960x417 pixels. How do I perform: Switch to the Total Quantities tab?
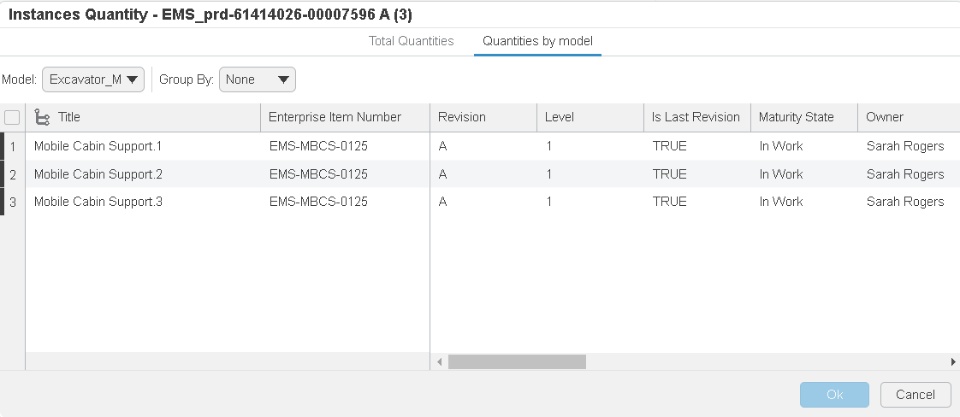coord(411,41)
